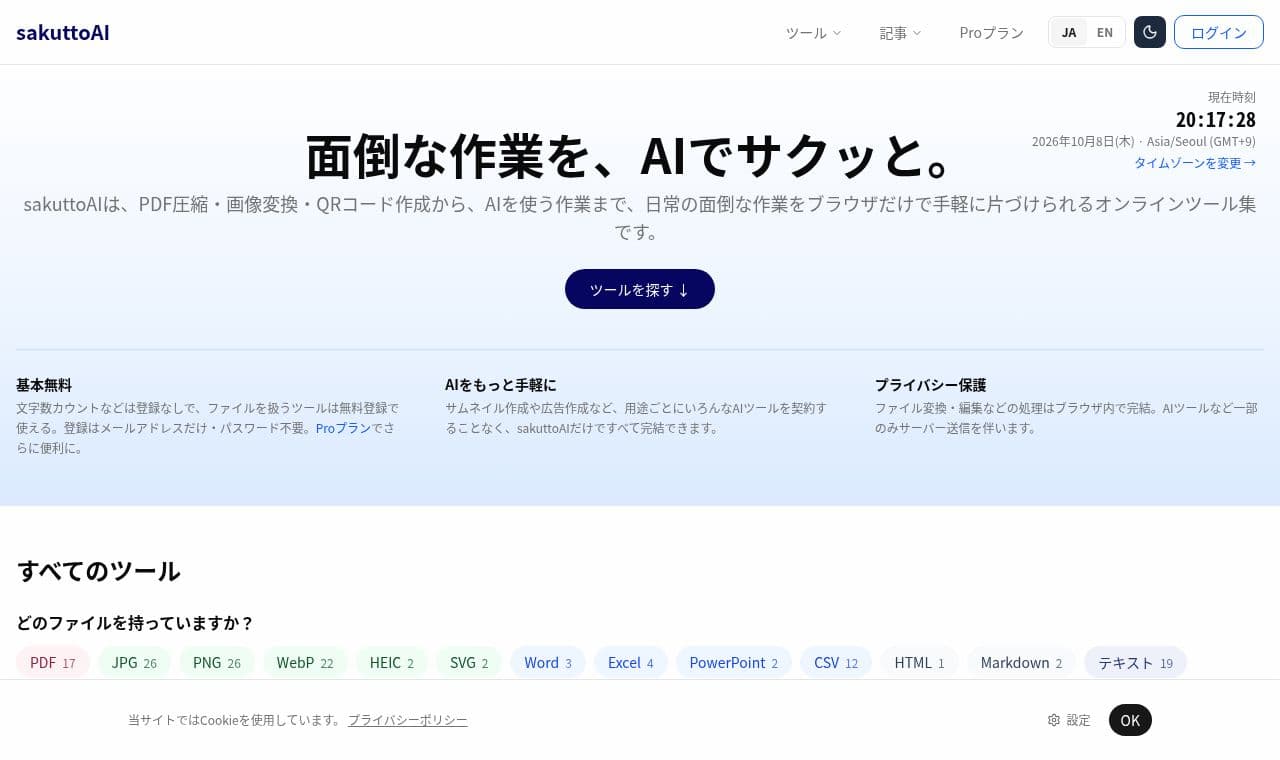Click the すべてのツール heading
Screen dimensions: 1280x760
click(x=98, y=571)
